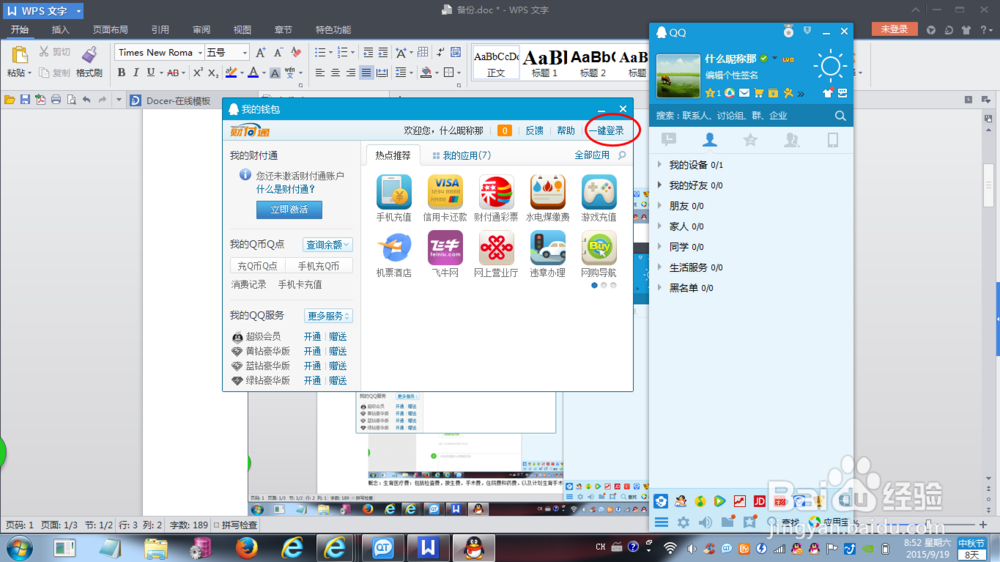Screen dimensions: 1000x562
Task: Click the undo arrow in WPS quick toolbar
Action: click(87, 100)
